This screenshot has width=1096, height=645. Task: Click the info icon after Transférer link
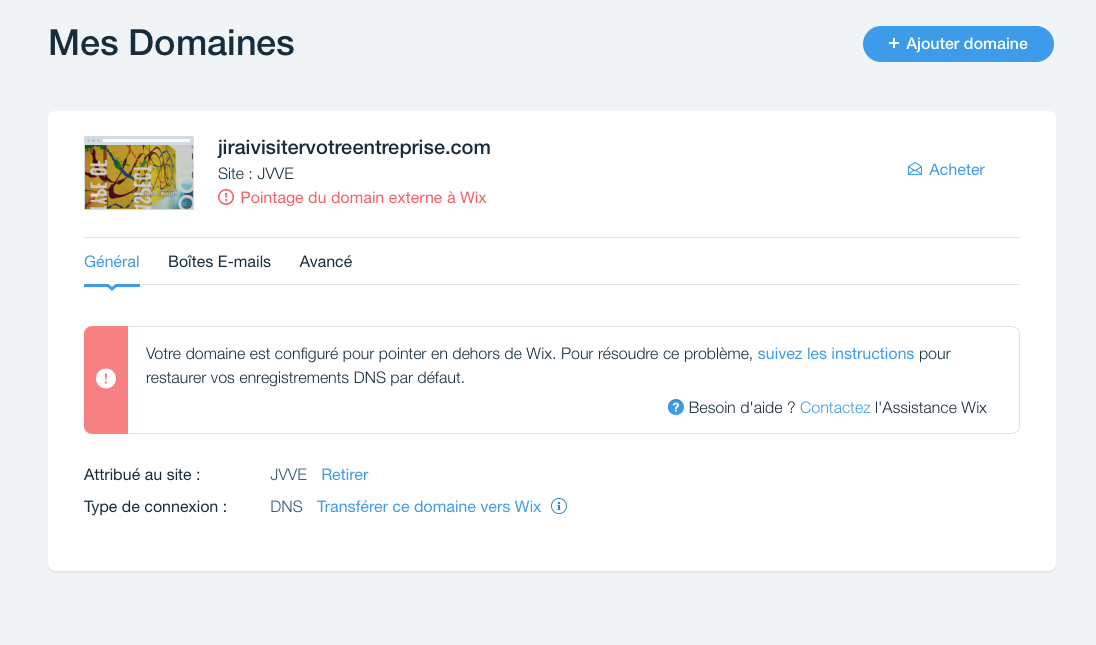pos(558,506)
